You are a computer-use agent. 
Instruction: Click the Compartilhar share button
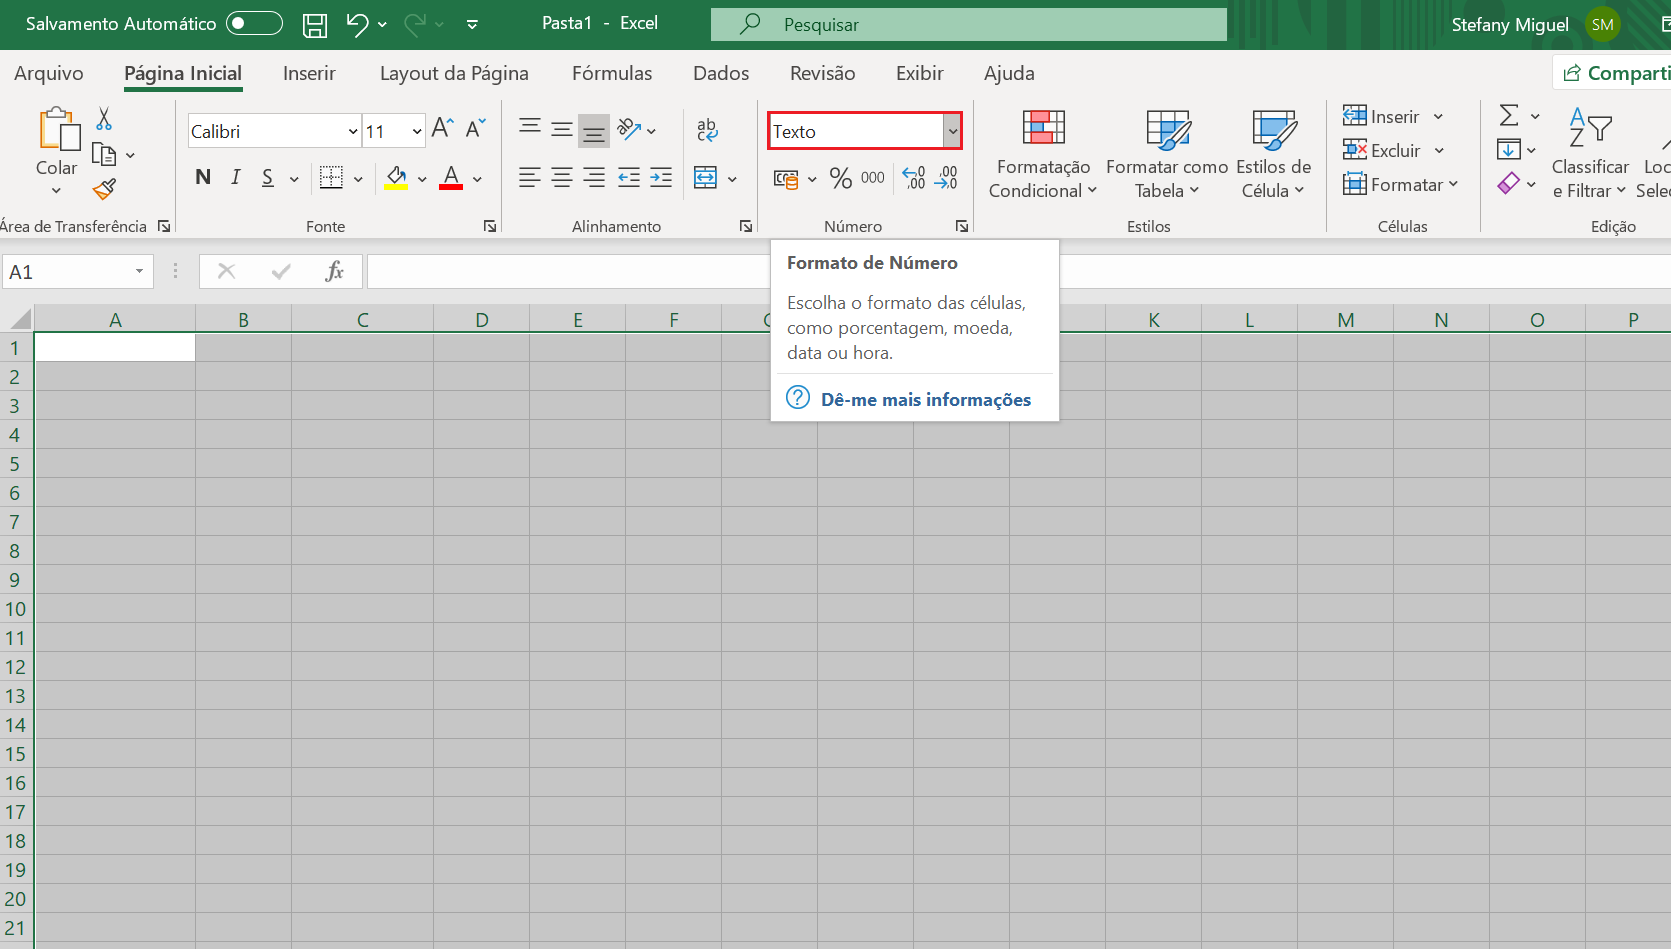1615,73
